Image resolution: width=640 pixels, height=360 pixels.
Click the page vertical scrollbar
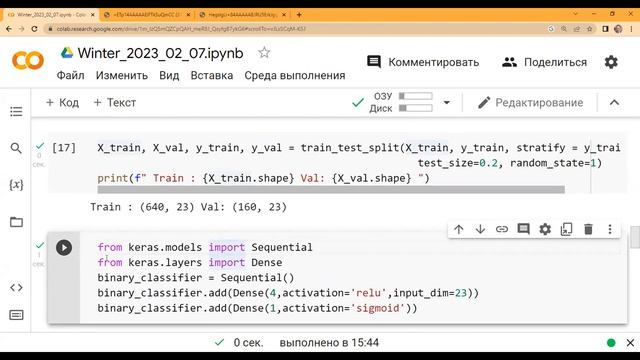point(635,237)
